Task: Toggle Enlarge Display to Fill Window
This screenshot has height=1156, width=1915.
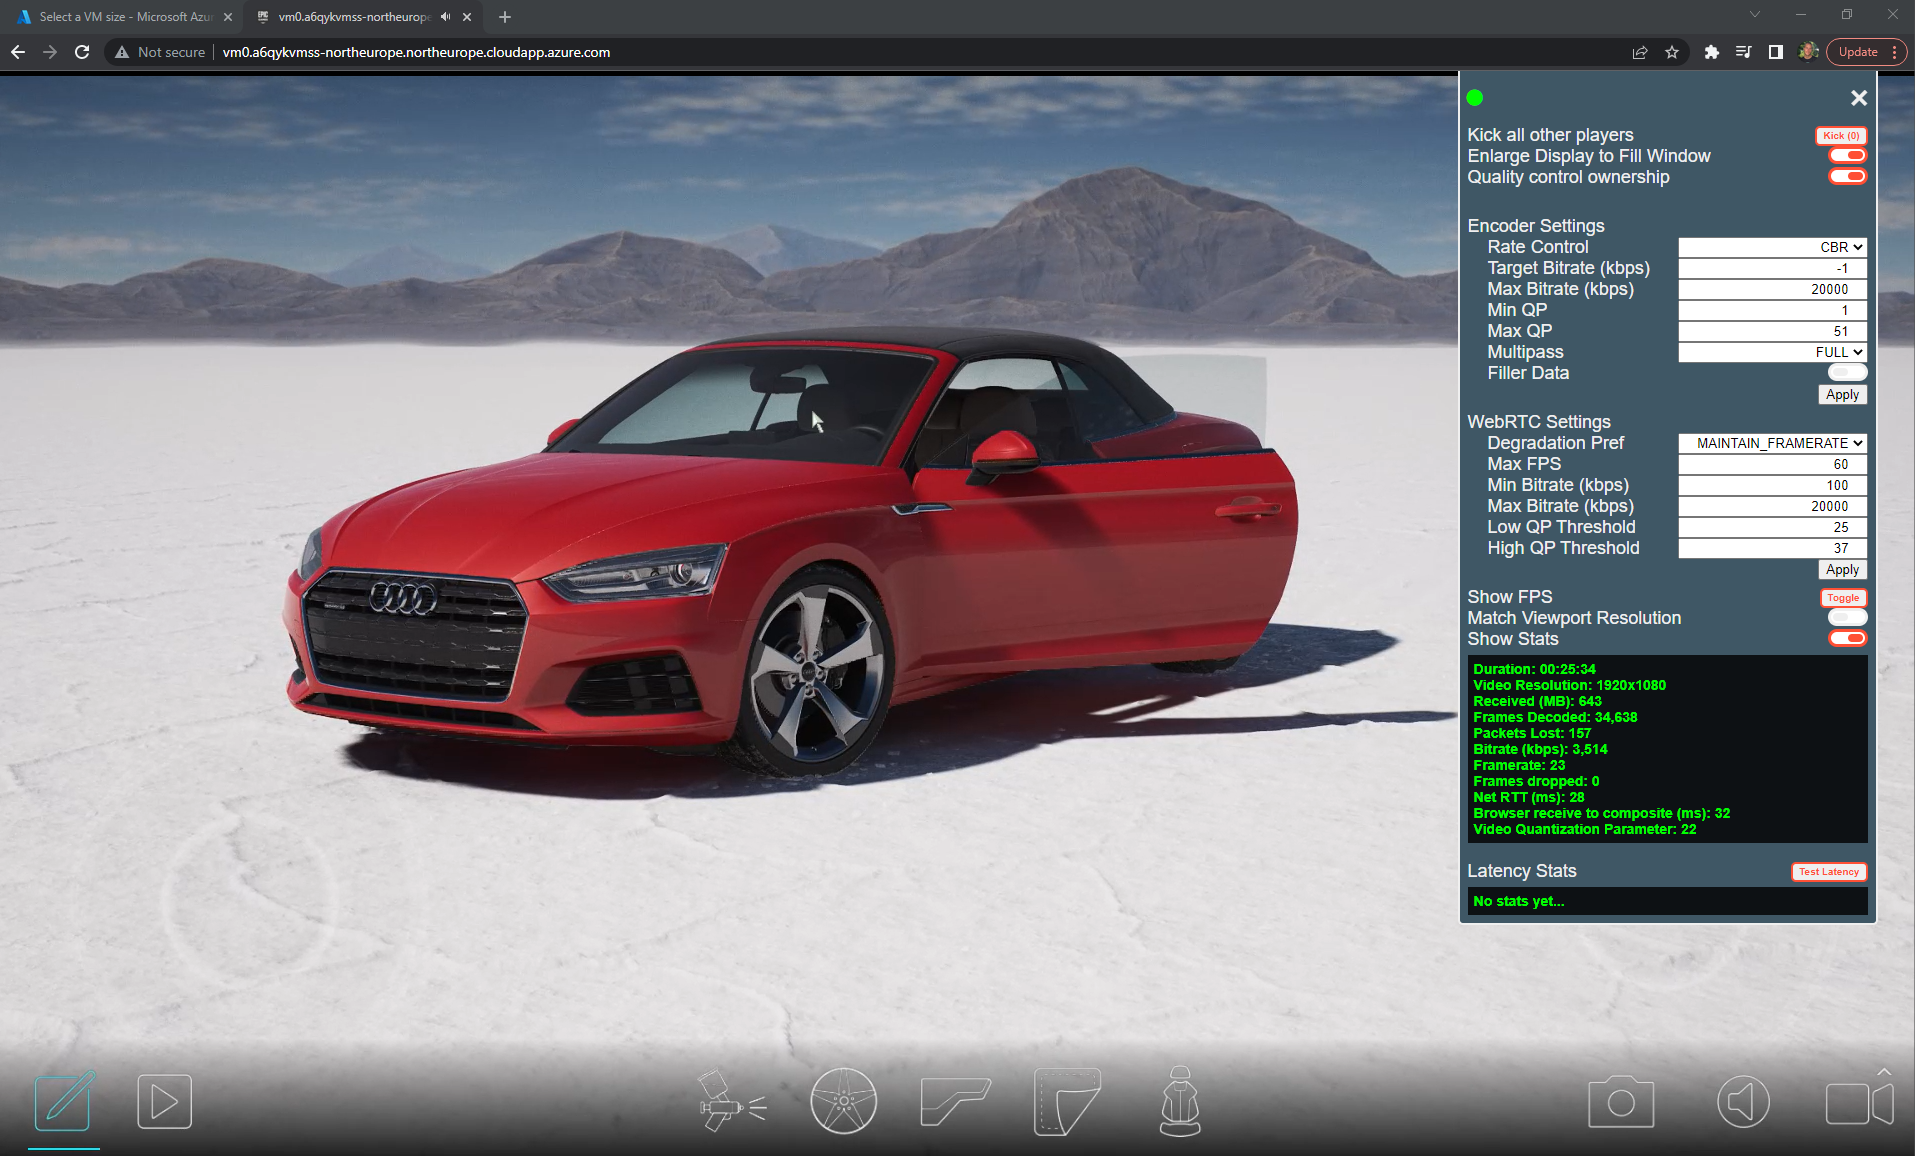Action: [x=1848, y=155]
